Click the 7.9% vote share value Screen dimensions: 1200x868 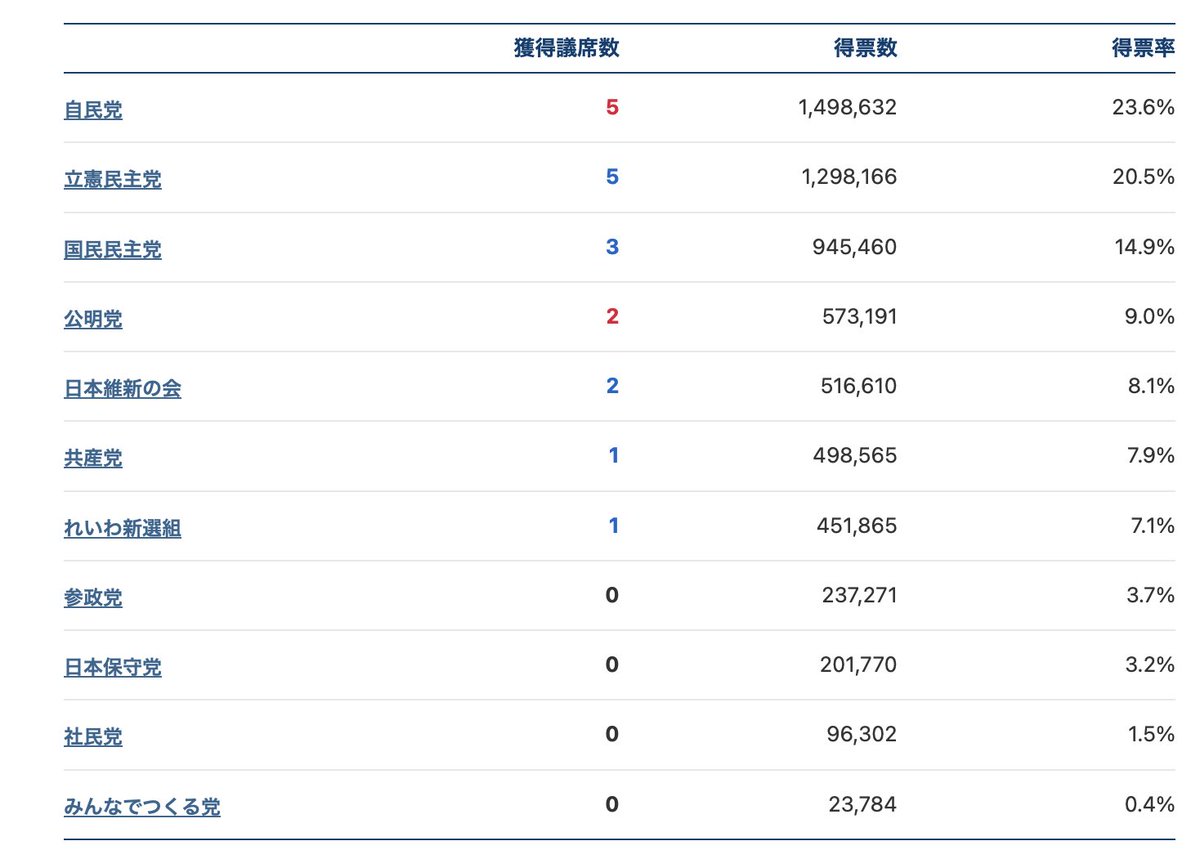(1150, 456)
